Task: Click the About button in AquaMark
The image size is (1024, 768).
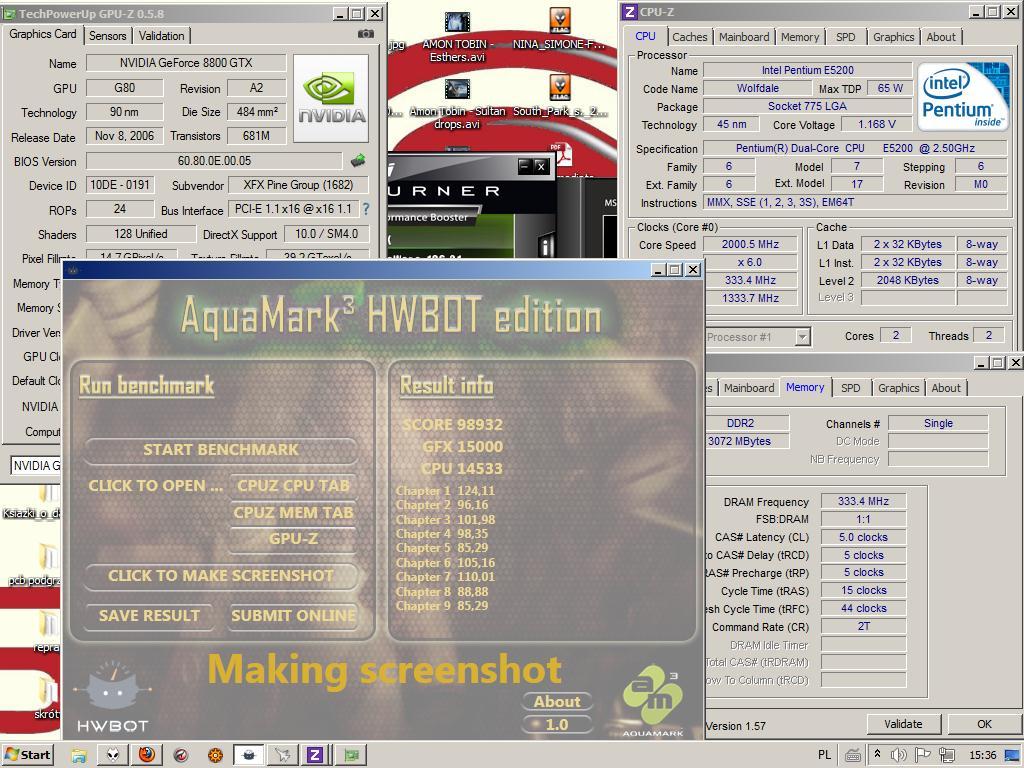Action: point(557,702)
